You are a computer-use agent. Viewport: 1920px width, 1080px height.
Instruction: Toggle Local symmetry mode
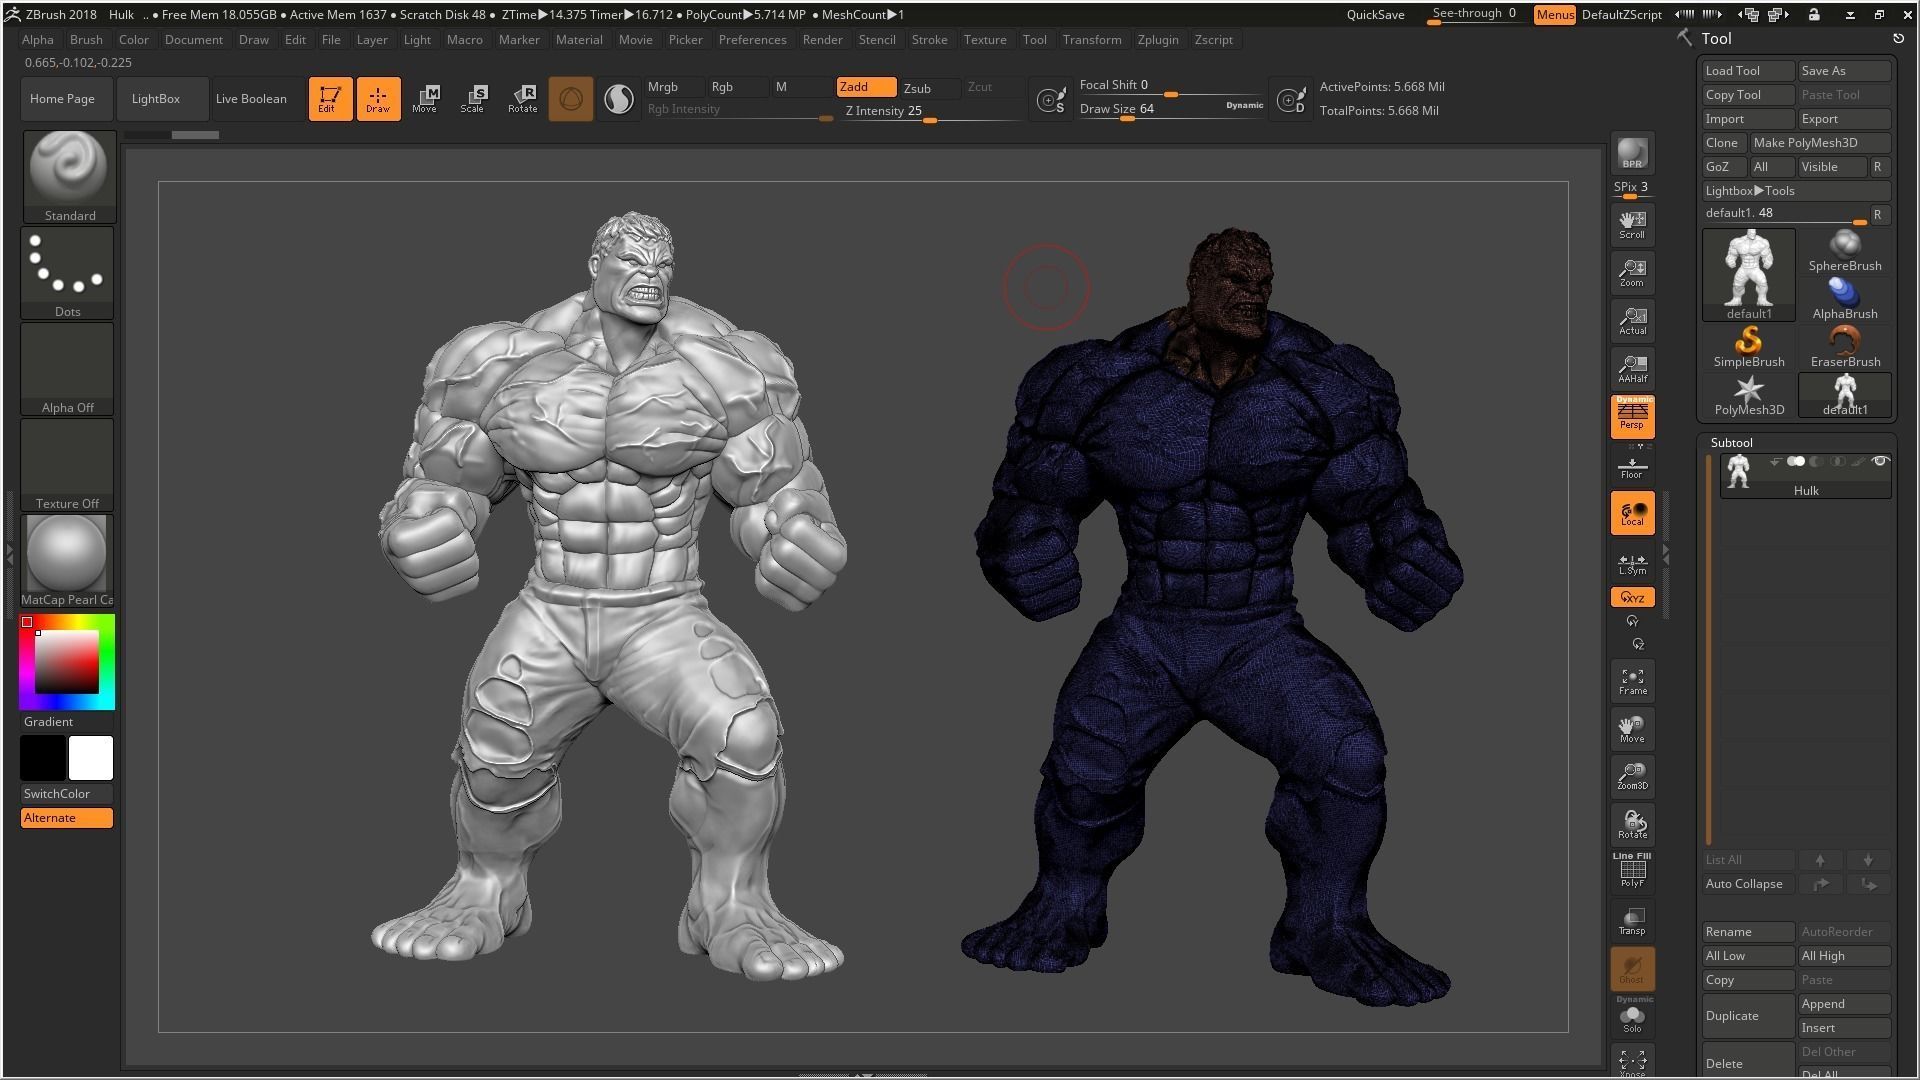tap(1632, 513)
